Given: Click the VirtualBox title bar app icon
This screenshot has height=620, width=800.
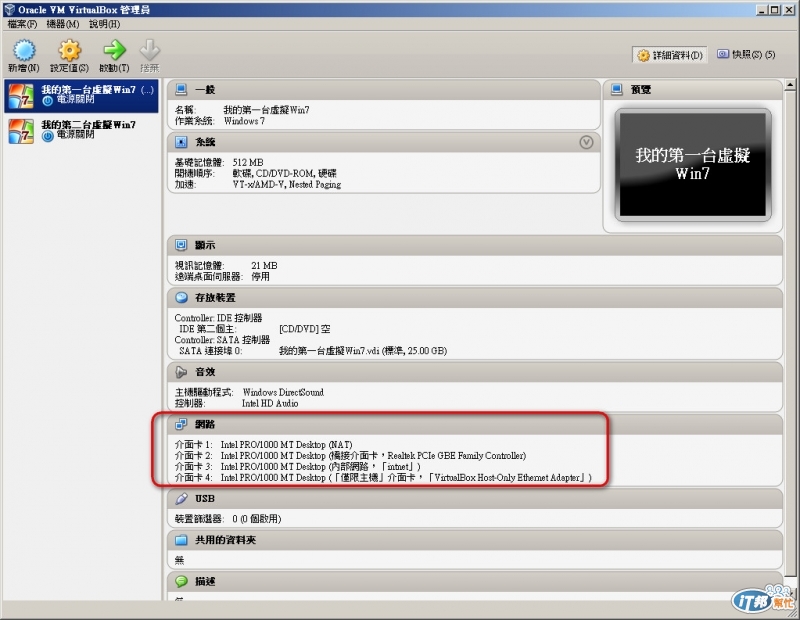Looking at the screenshot, I should [9, 9].
